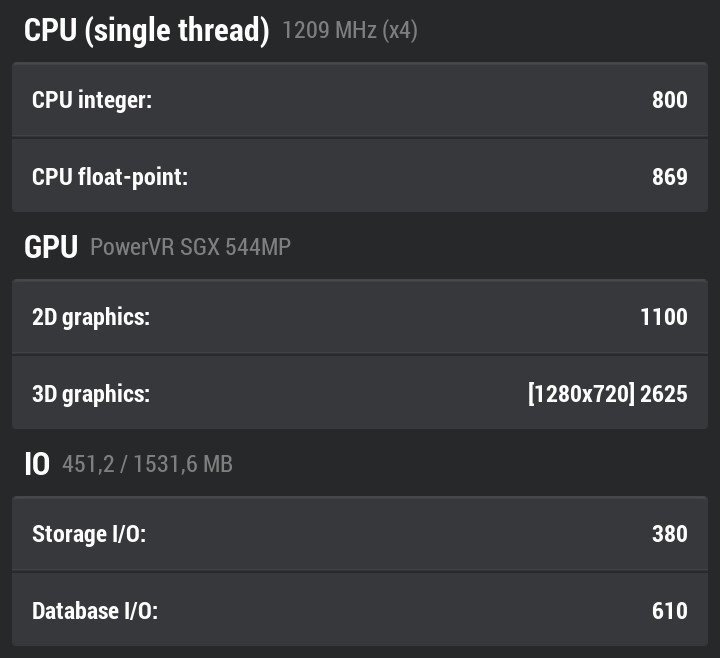The height and width of the screenshot is (658, 720).
Task: Click the "3D graphics:" label text
Action: tap(91, 394)
